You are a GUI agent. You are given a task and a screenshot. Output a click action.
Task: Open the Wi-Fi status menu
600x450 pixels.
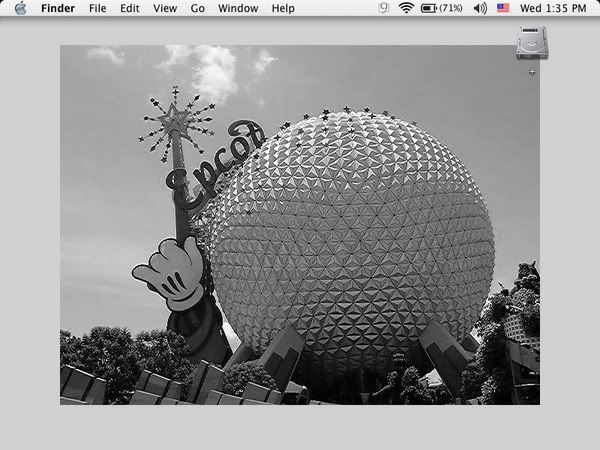click(x=406, y=8)
